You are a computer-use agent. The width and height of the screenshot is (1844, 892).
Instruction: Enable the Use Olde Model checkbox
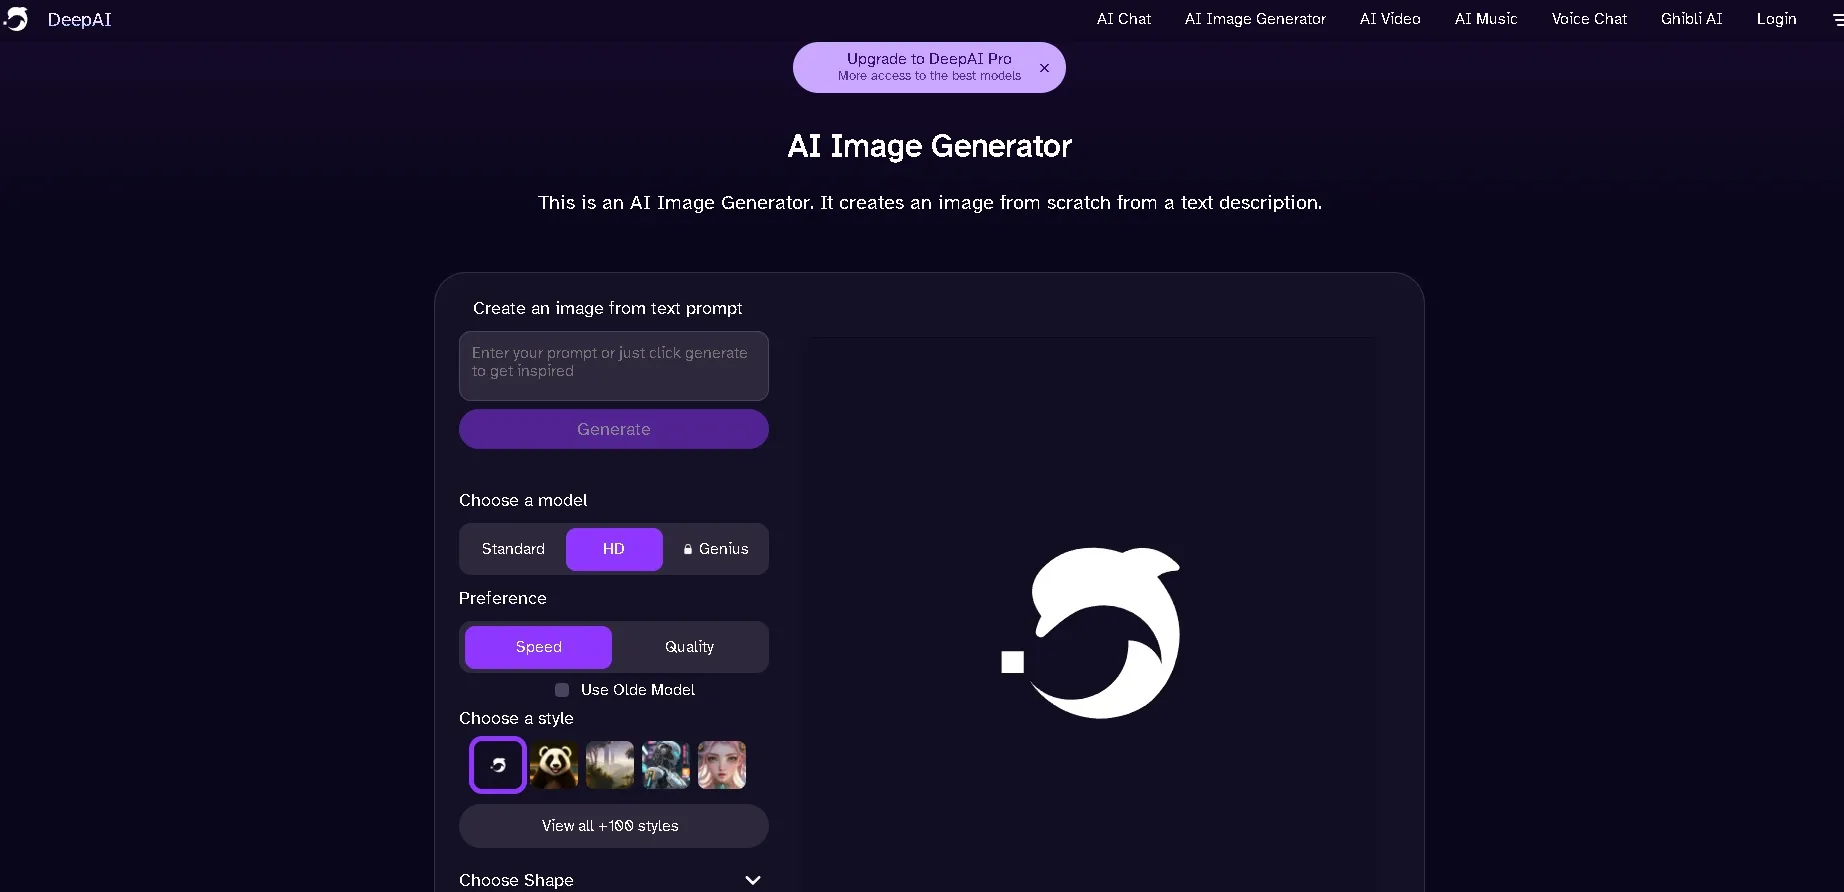562,690
